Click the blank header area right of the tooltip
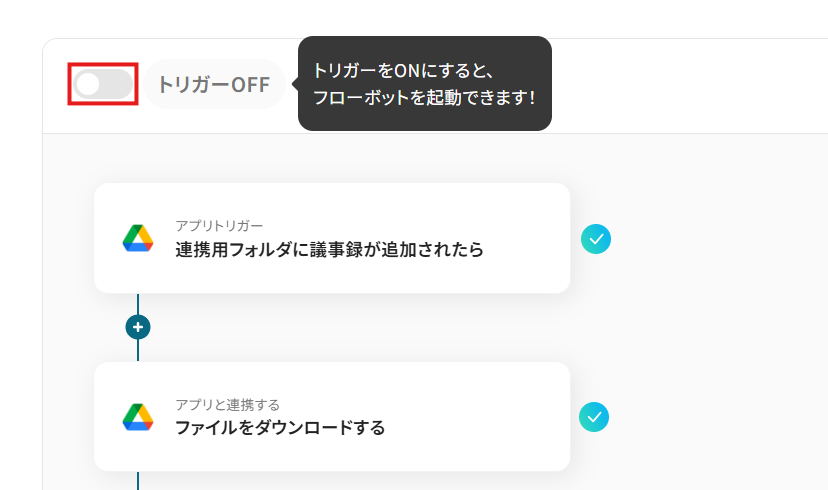The image size is (828, 490). coord(690,85)
